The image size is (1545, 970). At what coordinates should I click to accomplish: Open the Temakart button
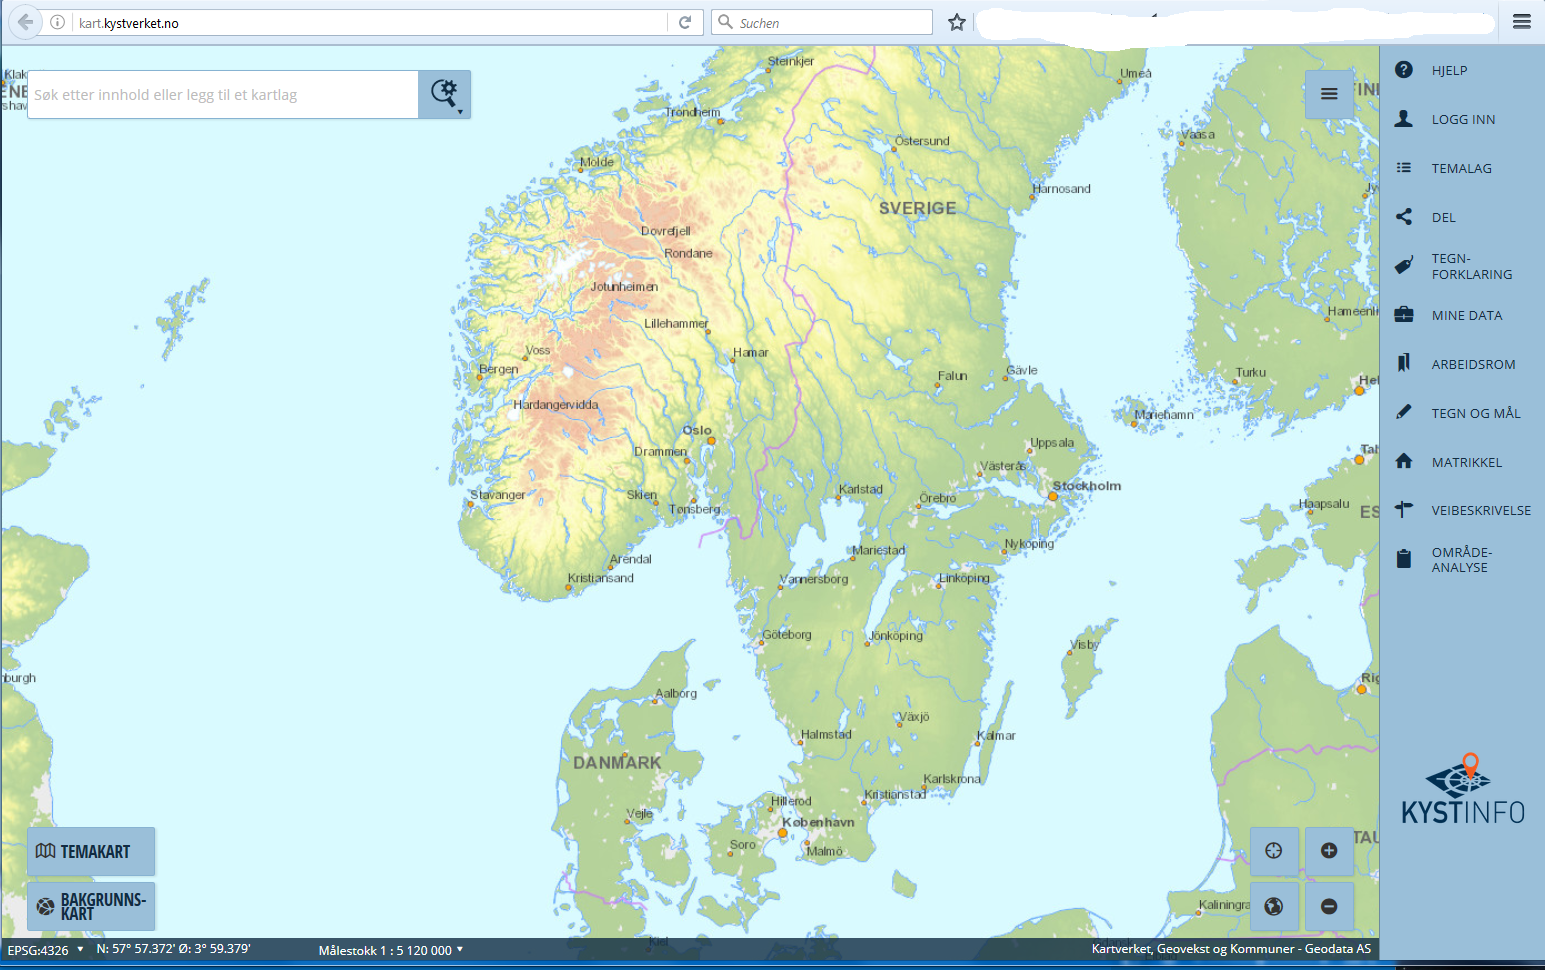tap(91, 852)
